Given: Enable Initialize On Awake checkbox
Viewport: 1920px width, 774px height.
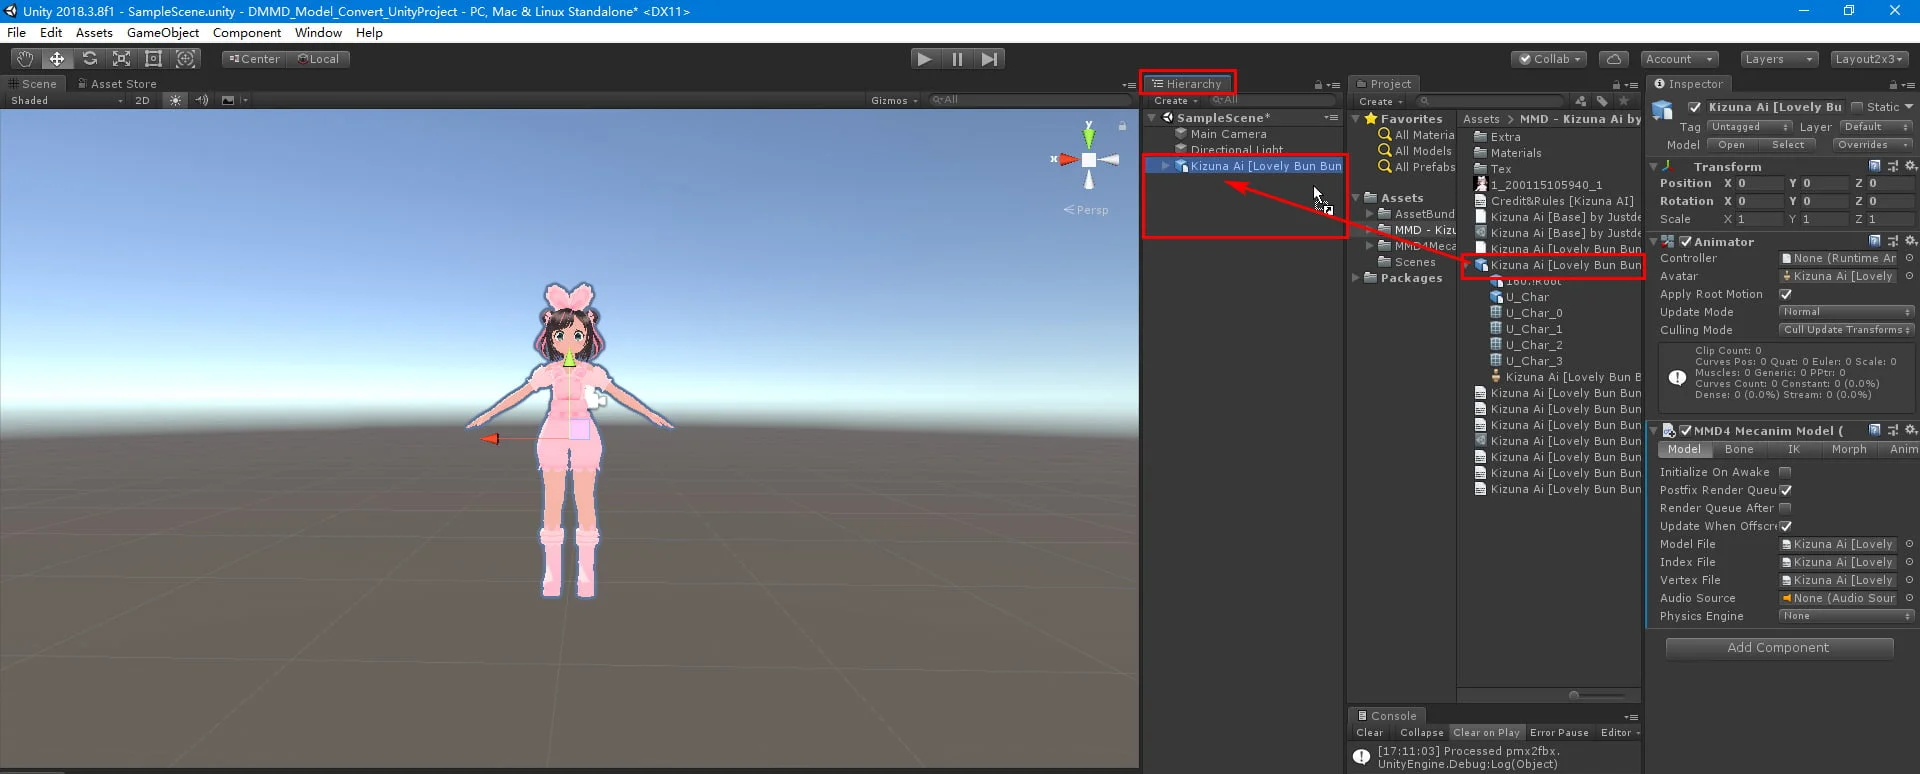Looking at the screenshot, I should click(1785, 472).
